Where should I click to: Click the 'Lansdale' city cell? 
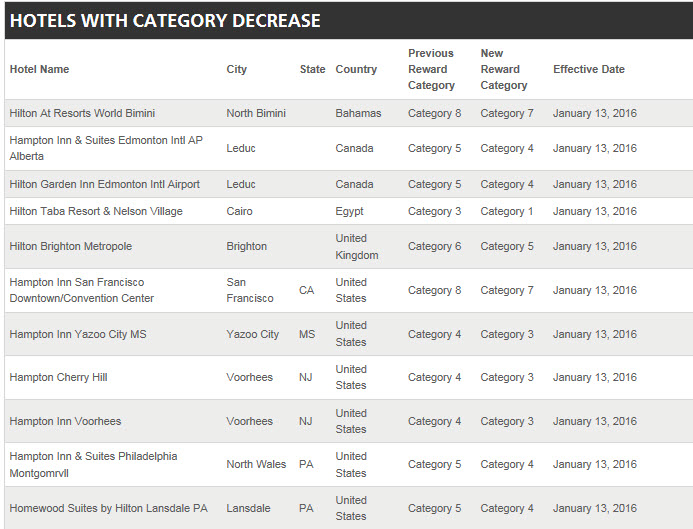(x=248, y=508)
